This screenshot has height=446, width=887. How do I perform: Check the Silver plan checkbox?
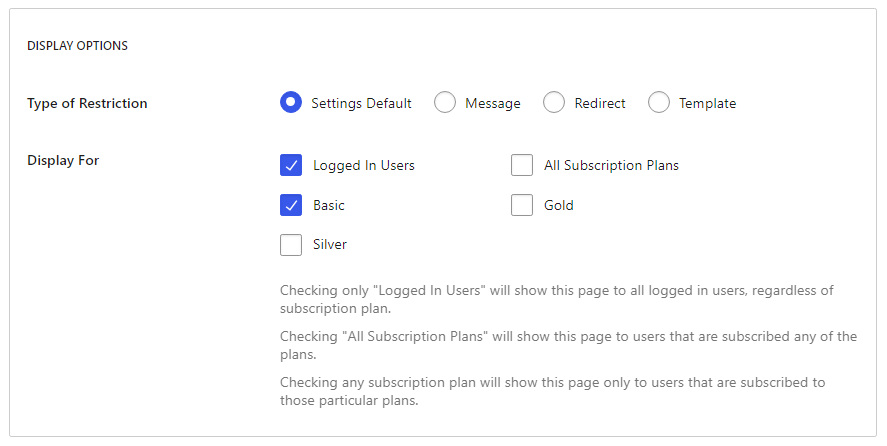tap(291, 244)
